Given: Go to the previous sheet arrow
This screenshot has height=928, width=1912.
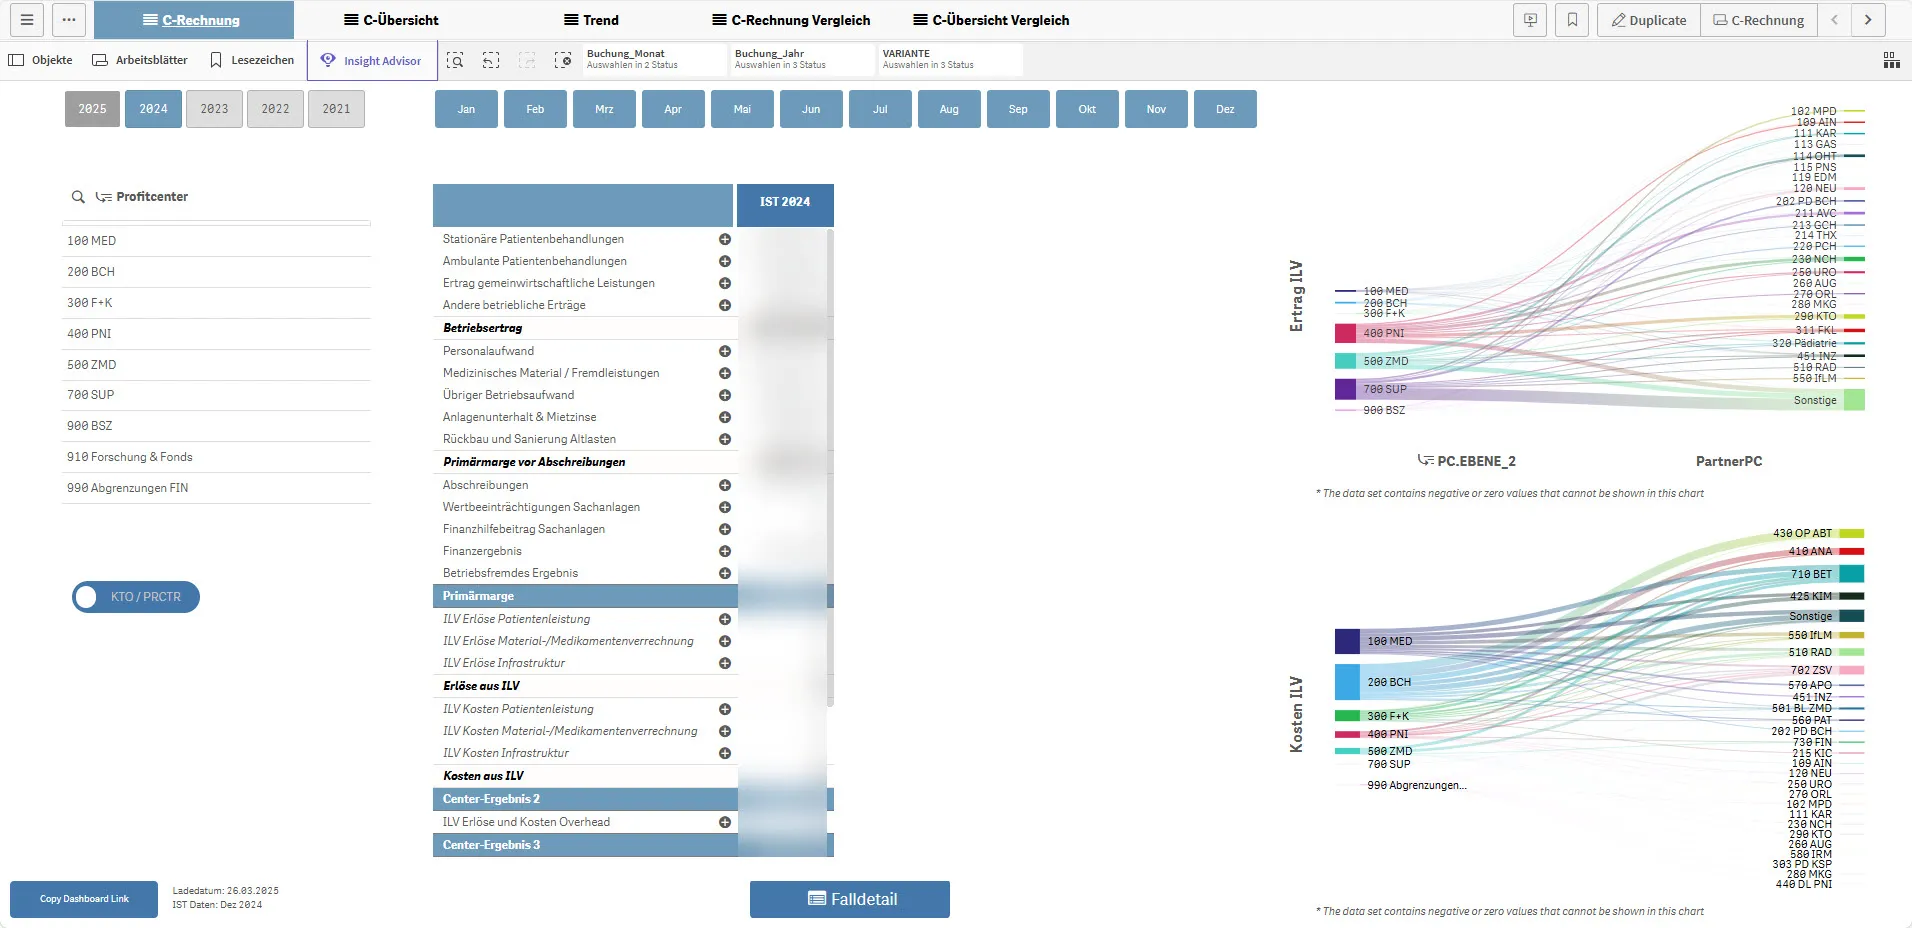Looking at the screenshot, I should [1834, 20].
